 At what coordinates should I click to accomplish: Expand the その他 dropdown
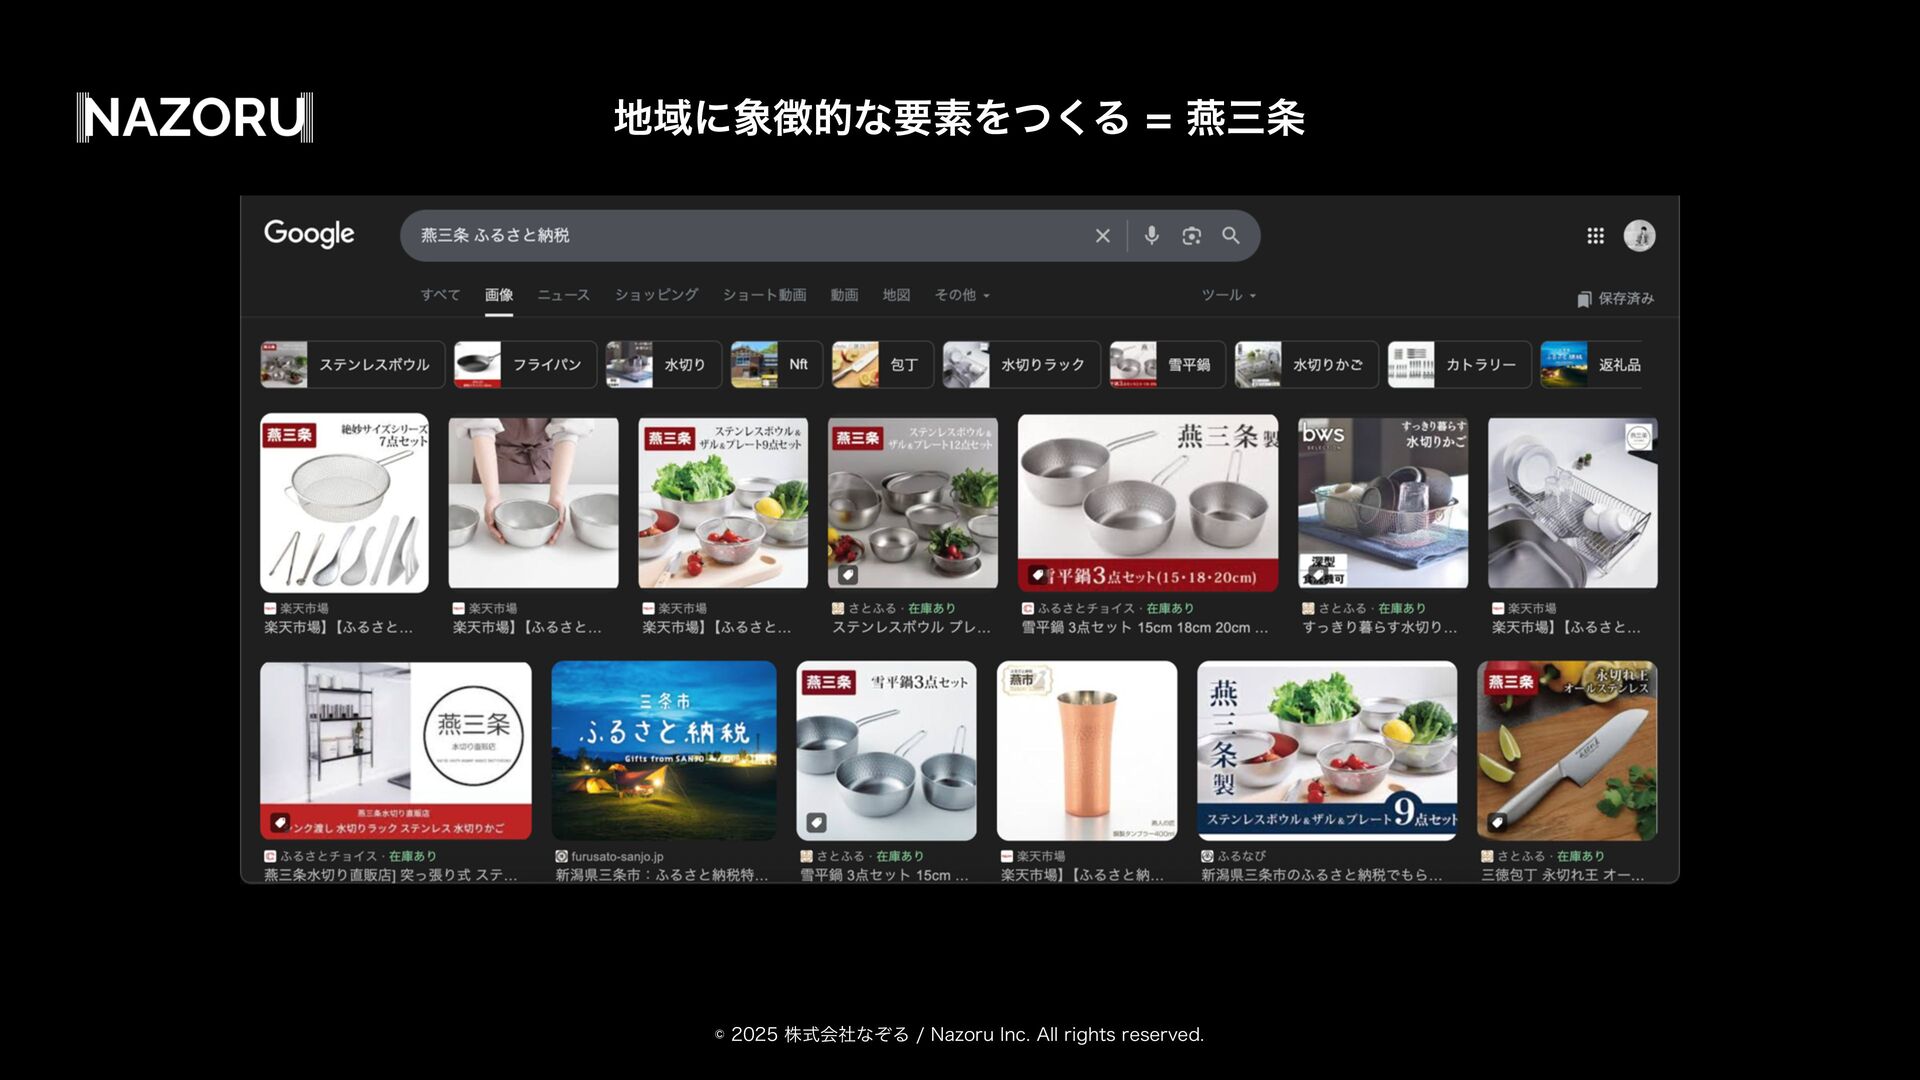click(x=962, y=295)
